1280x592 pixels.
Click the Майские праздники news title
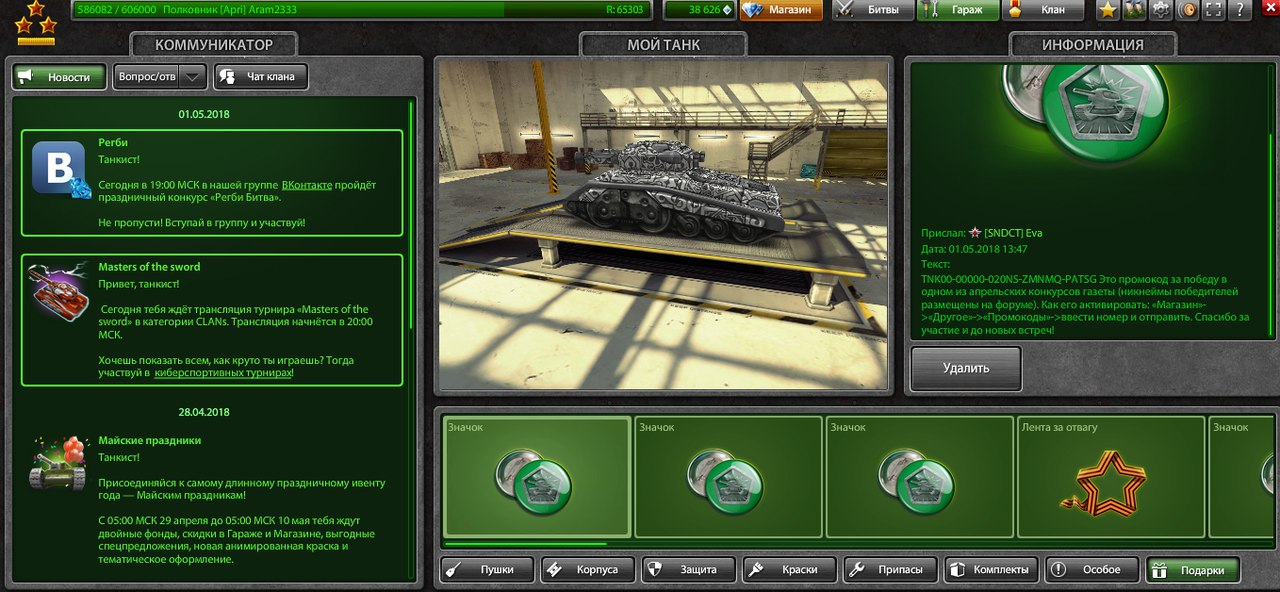tap(149, 440)
